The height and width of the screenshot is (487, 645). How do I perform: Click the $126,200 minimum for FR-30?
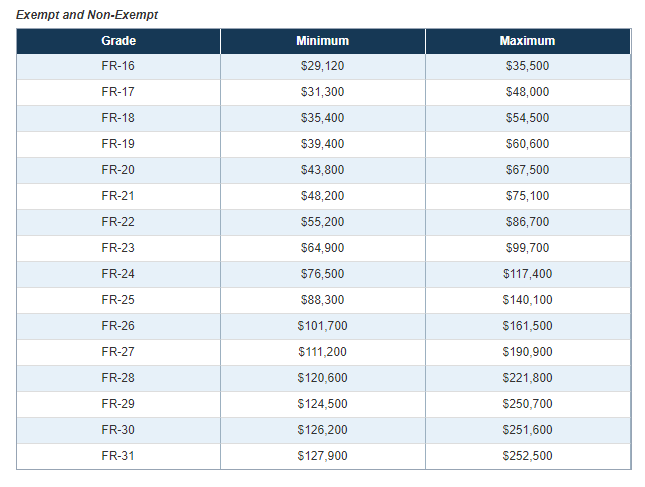click(322, 430)
